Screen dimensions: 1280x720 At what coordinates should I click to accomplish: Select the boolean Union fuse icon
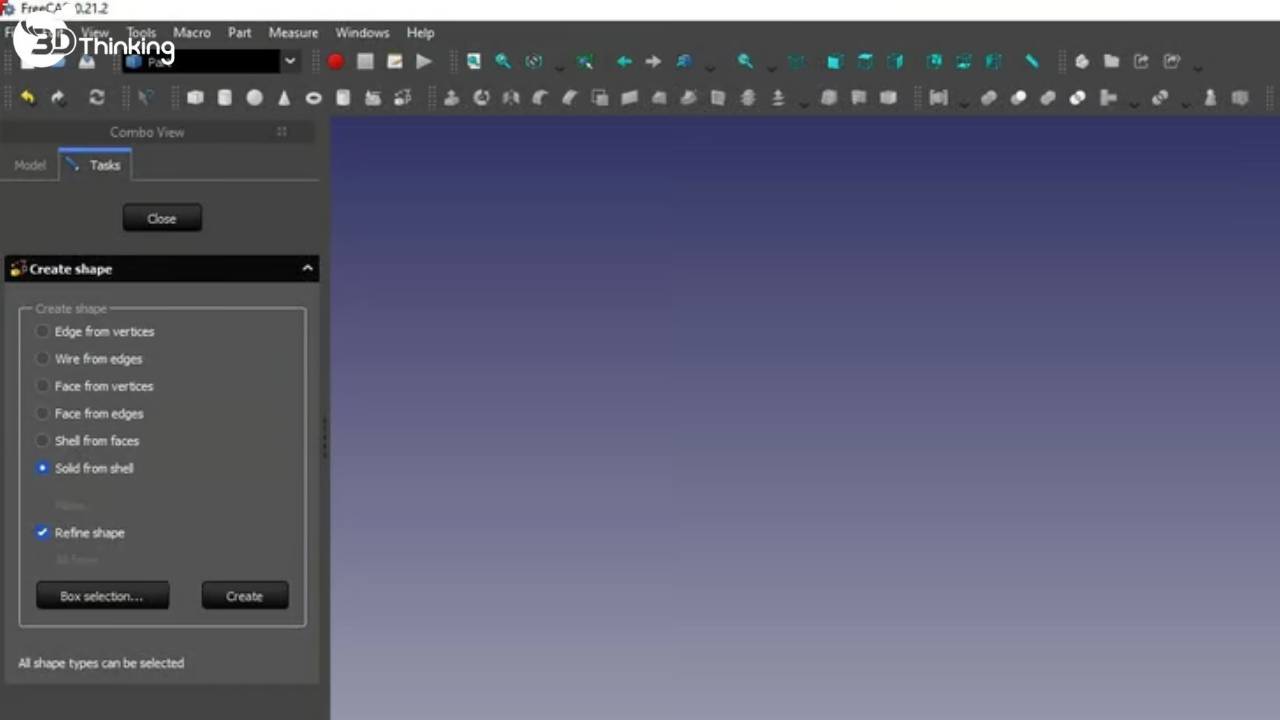1048,98
